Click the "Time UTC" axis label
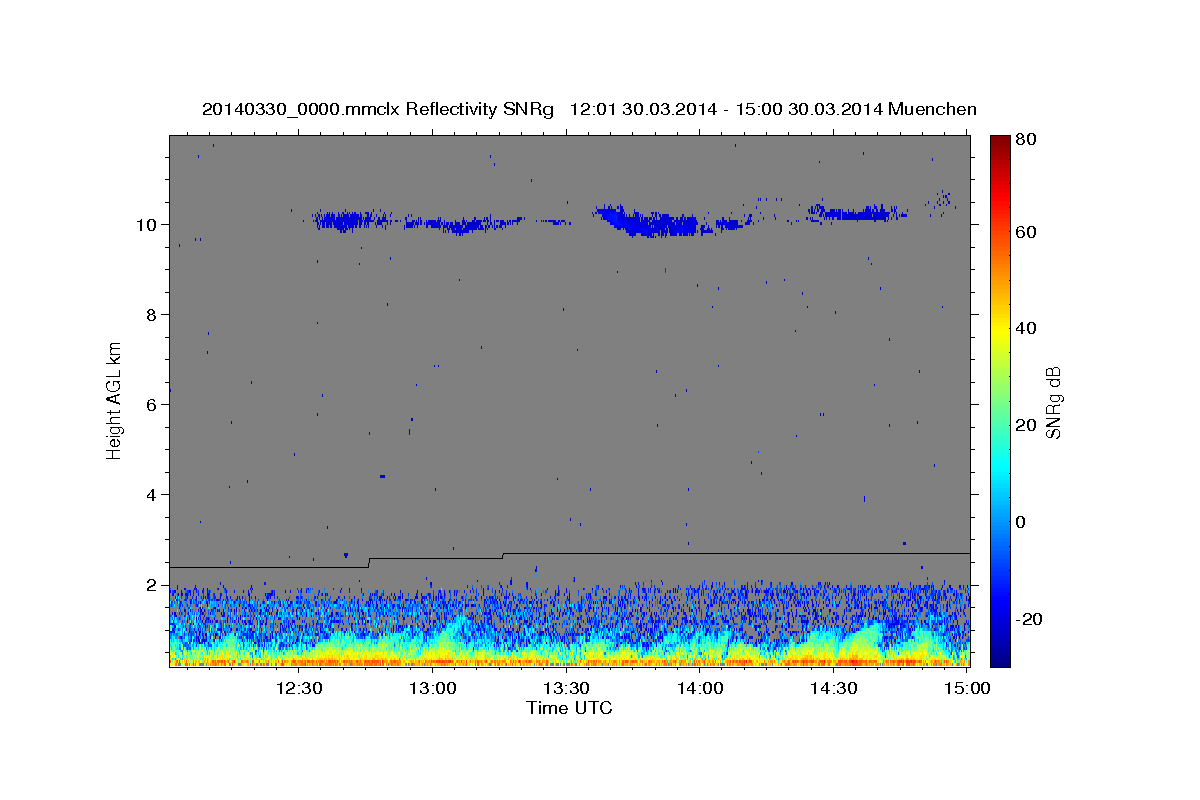Image resolution: width=1200 pixels, height=800 pixels. click(569, 708)
